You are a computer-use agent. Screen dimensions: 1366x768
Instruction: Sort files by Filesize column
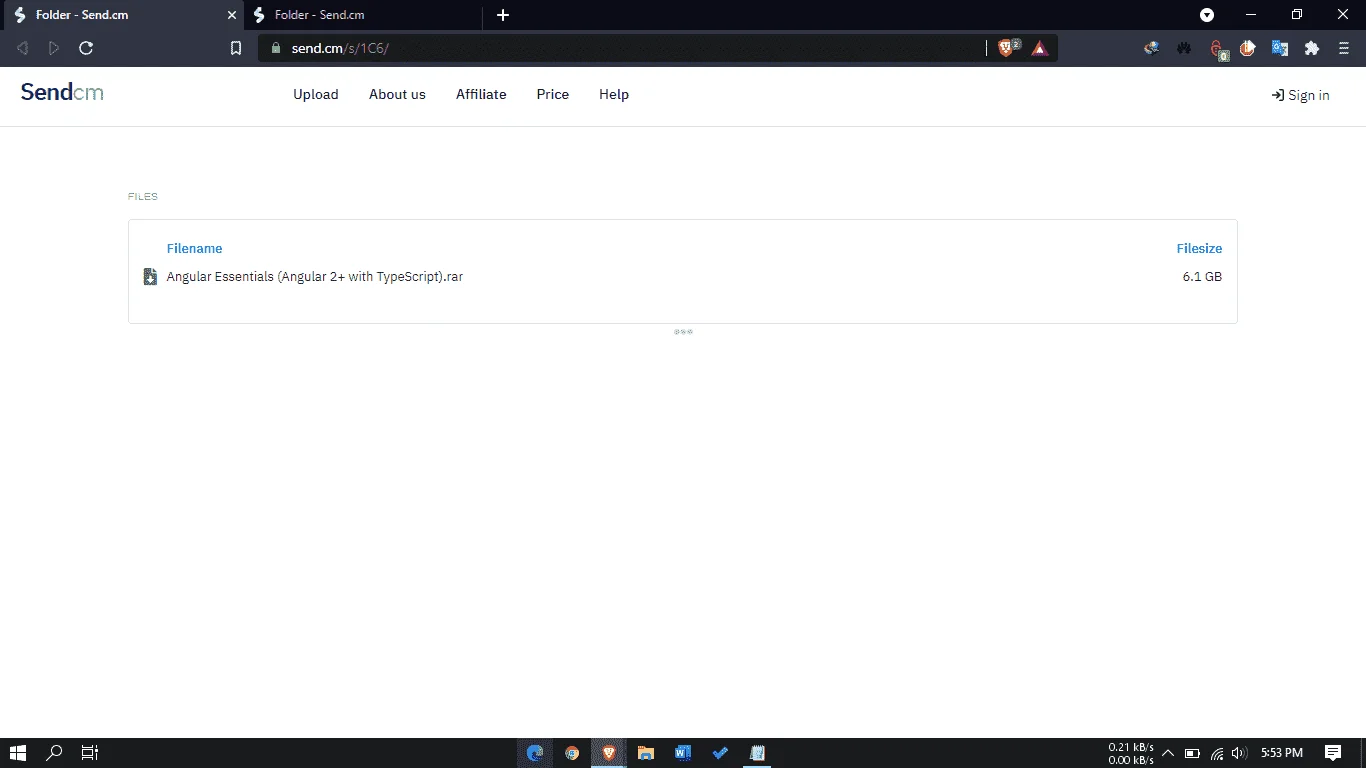pos(1199,248)
